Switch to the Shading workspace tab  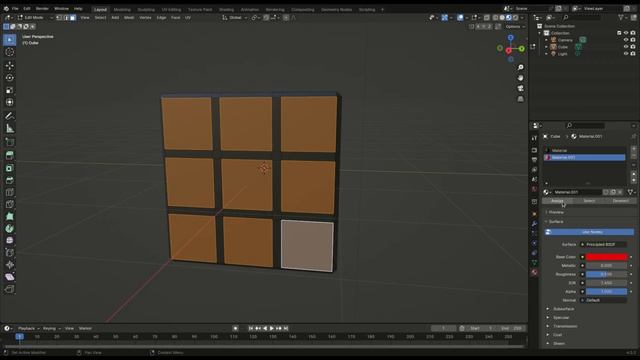pyautogui.click(x=227, y=9)
